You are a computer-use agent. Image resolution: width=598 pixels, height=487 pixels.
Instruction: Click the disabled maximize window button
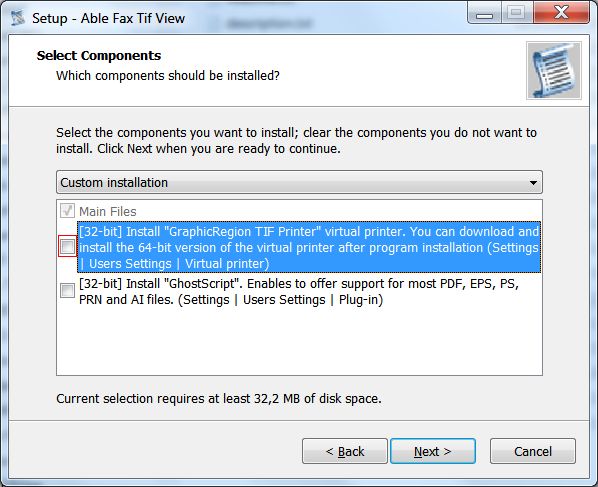click(516, 13)
